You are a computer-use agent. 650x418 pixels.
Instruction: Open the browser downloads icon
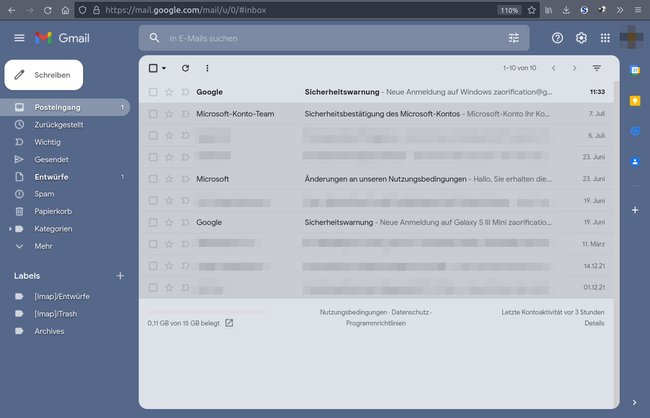pyautogui.click(x=566, y=10)
